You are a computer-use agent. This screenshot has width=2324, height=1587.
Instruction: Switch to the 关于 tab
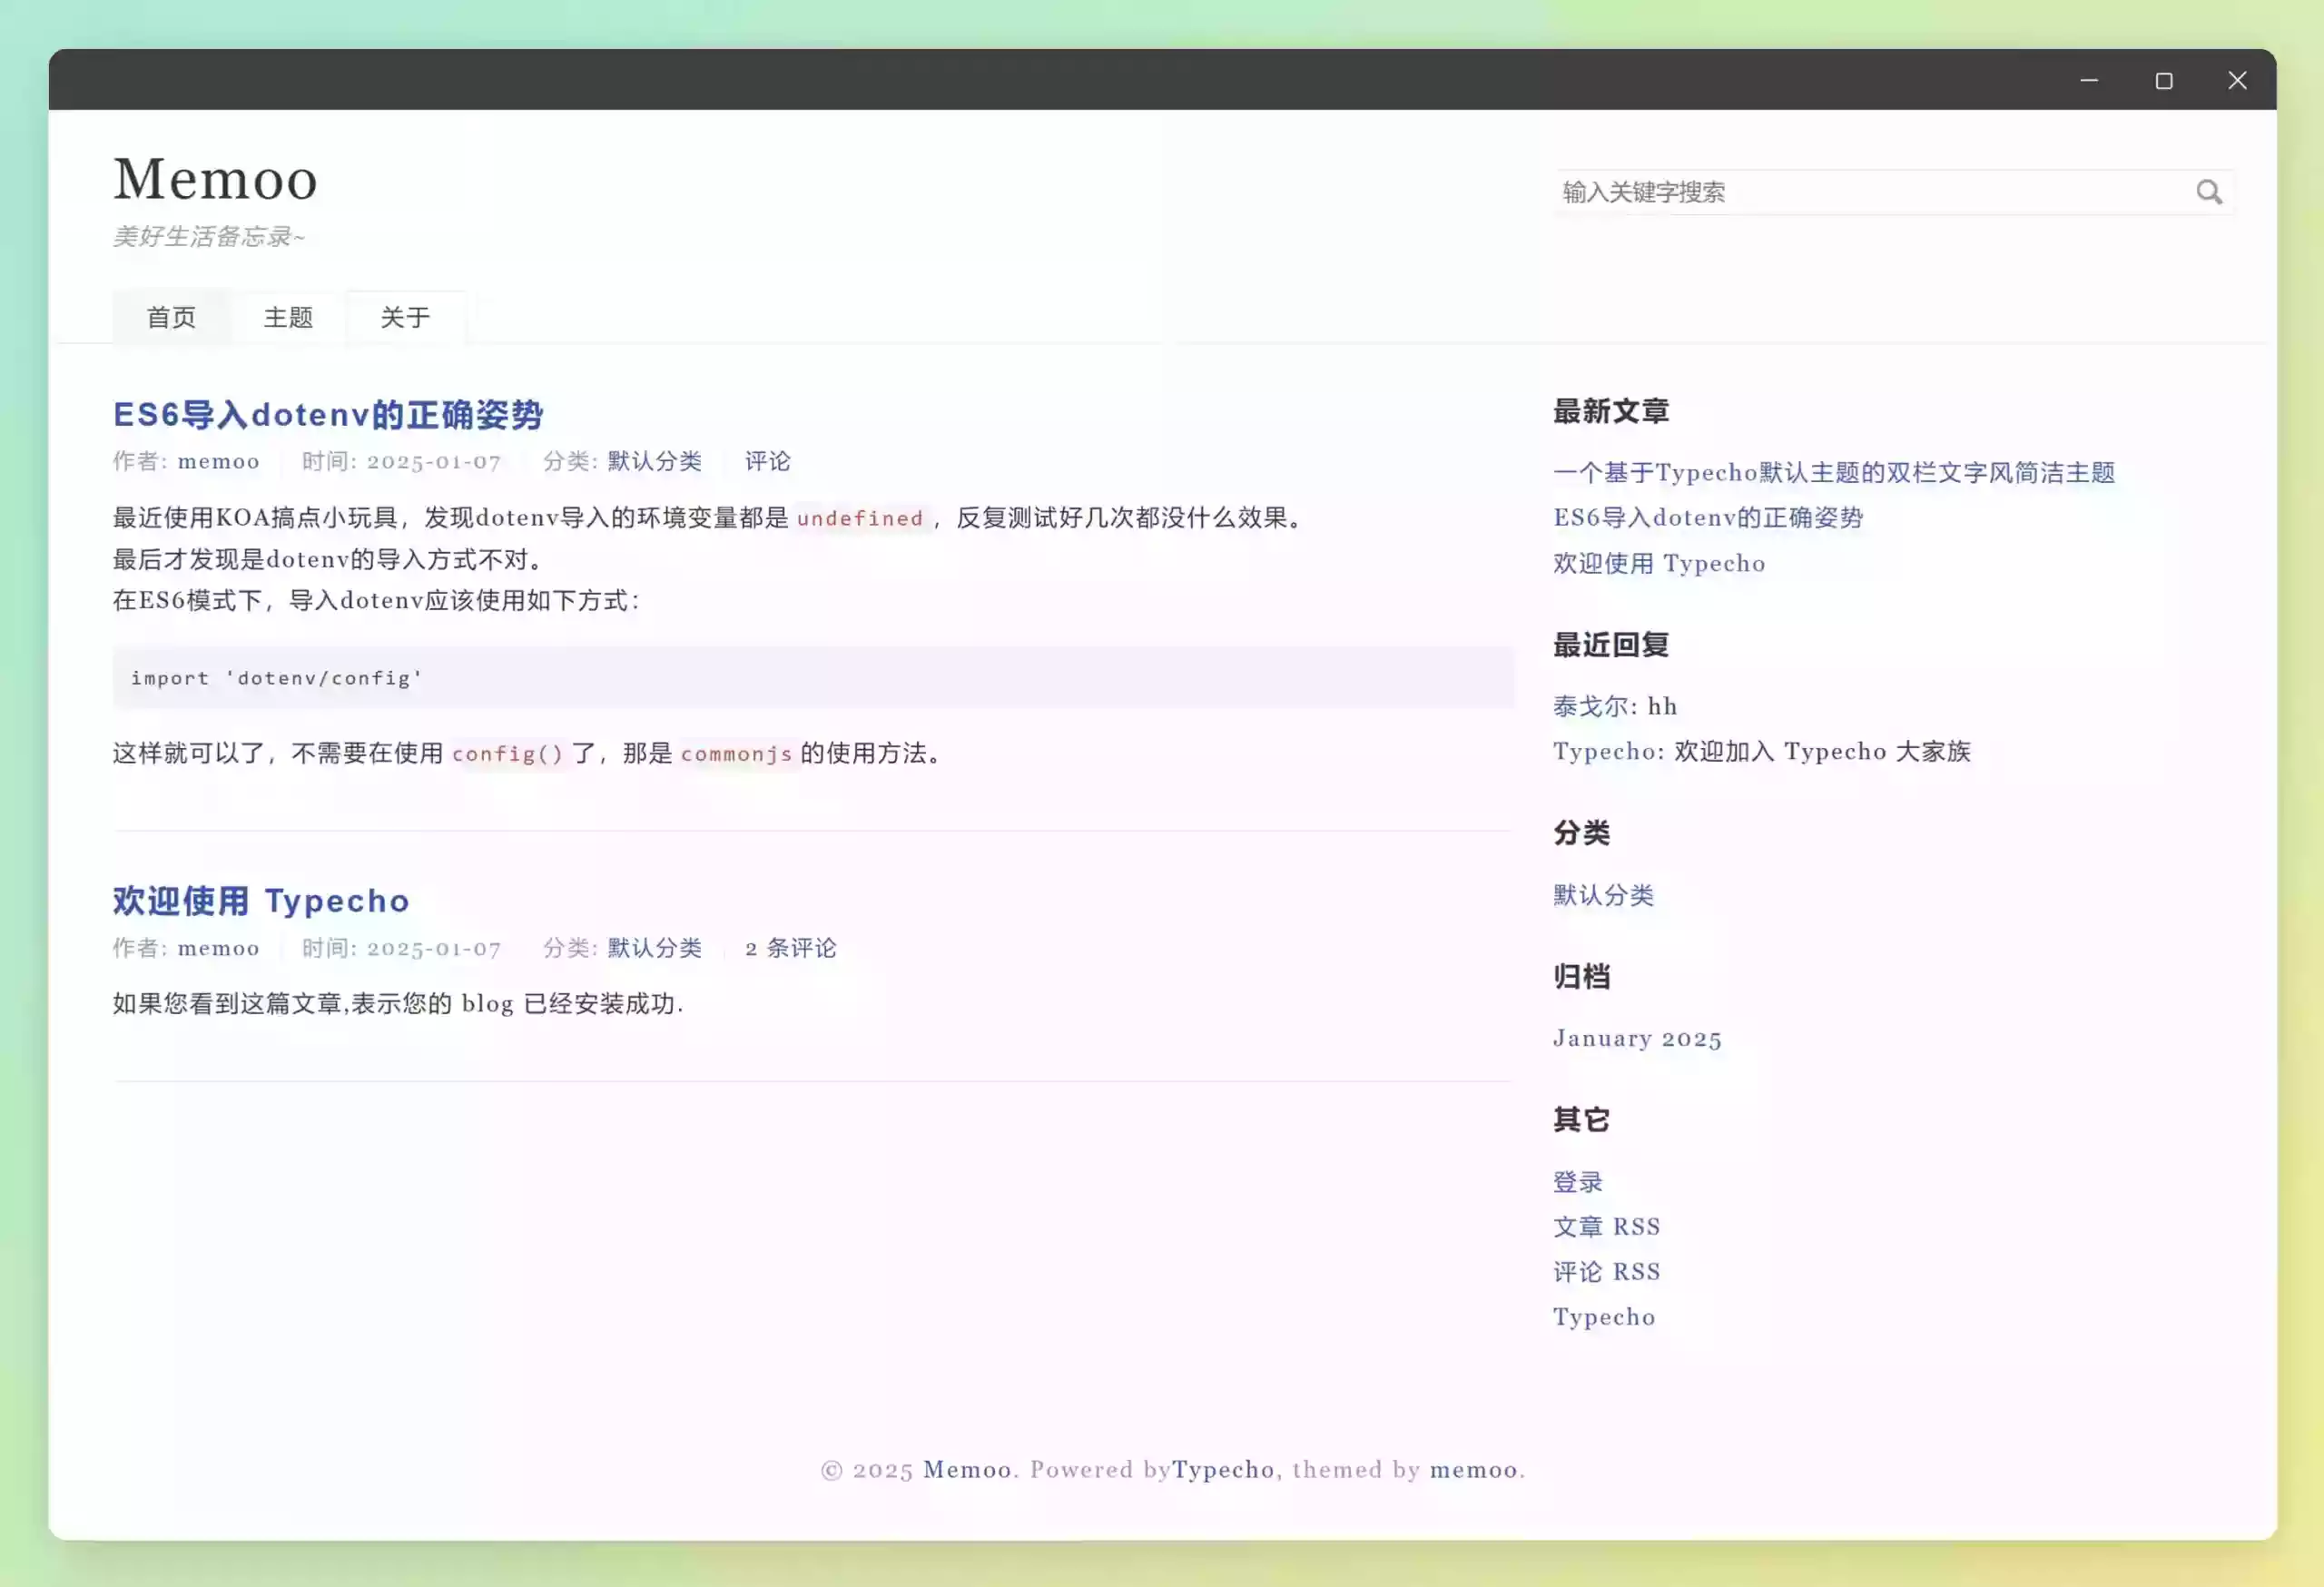(404, 316)
